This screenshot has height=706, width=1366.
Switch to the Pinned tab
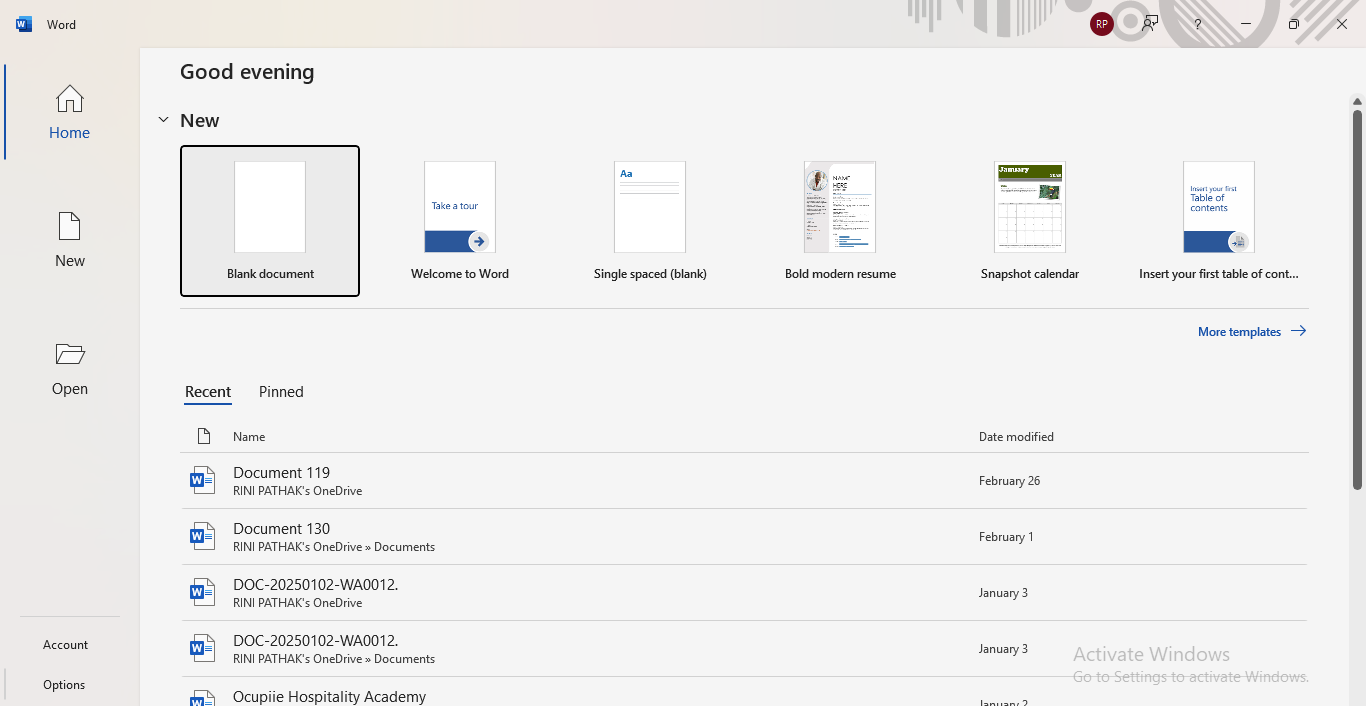click(281, 392)
